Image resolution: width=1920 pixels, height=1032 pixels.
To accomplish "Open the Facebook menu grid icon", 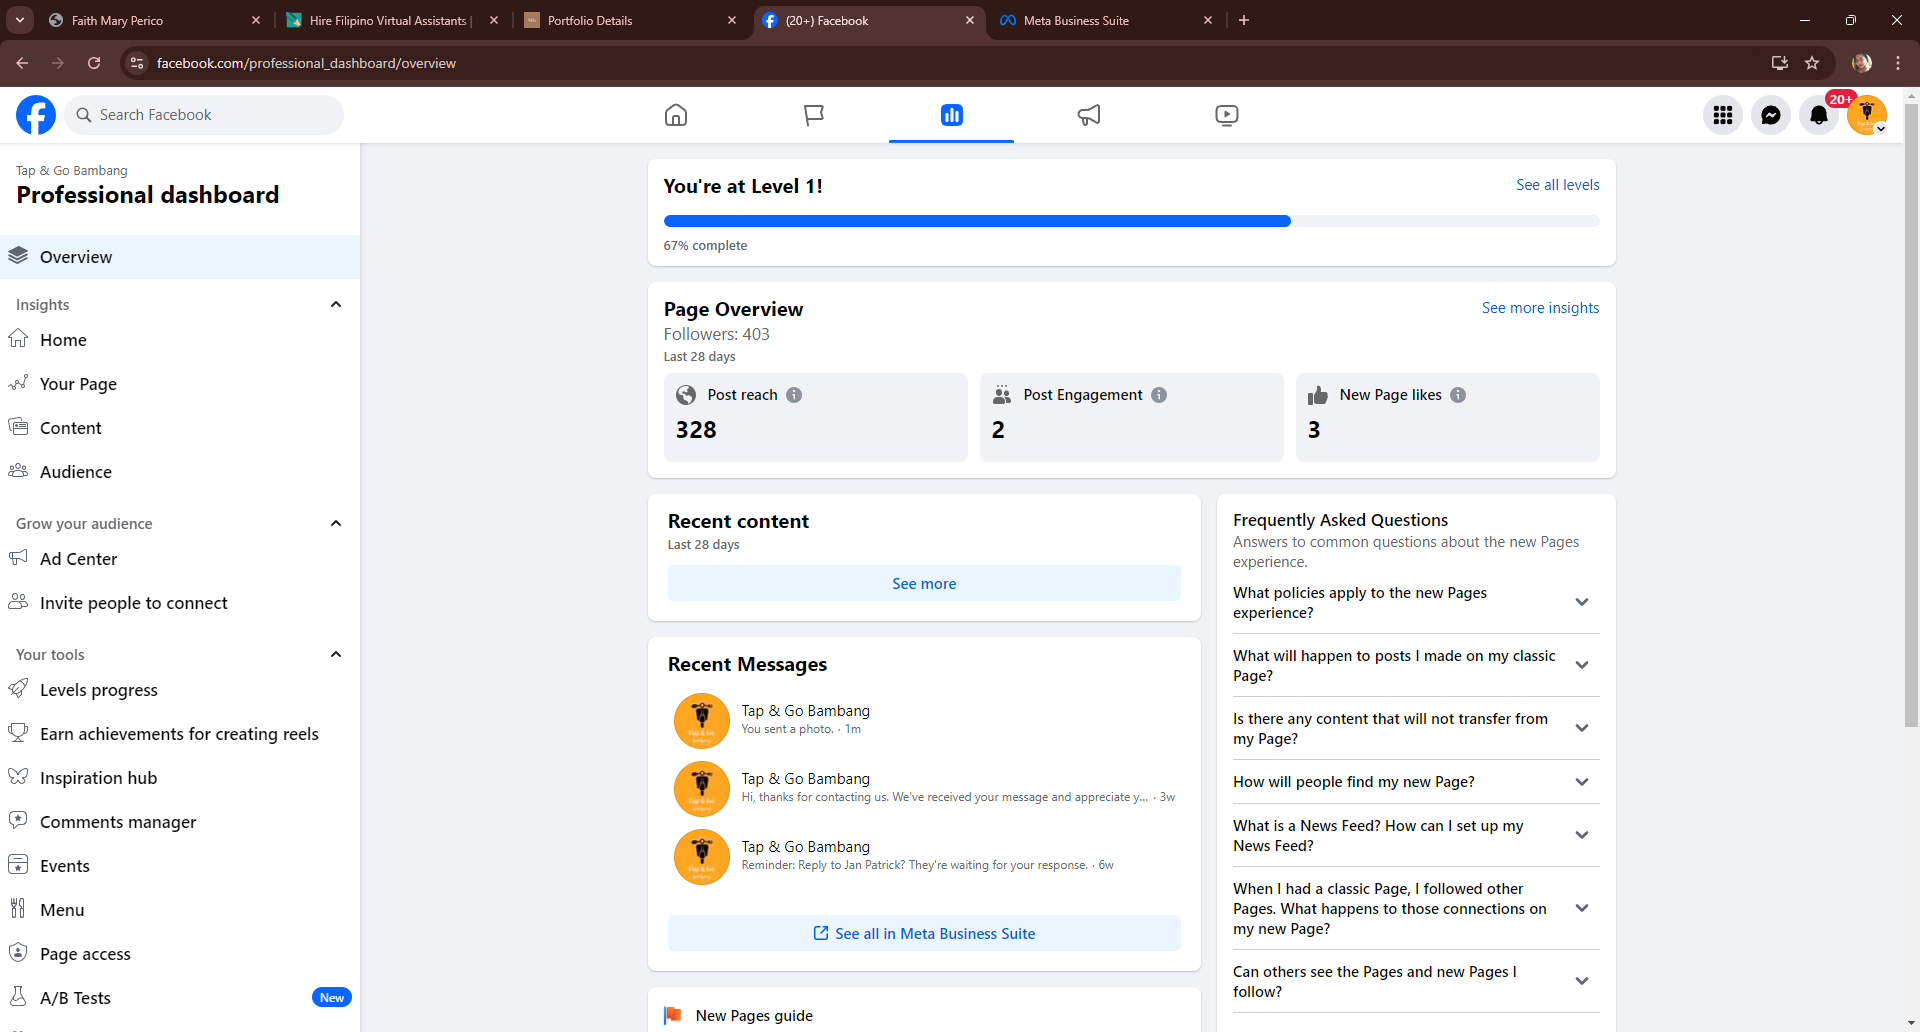I will (x=1723, y=115).
